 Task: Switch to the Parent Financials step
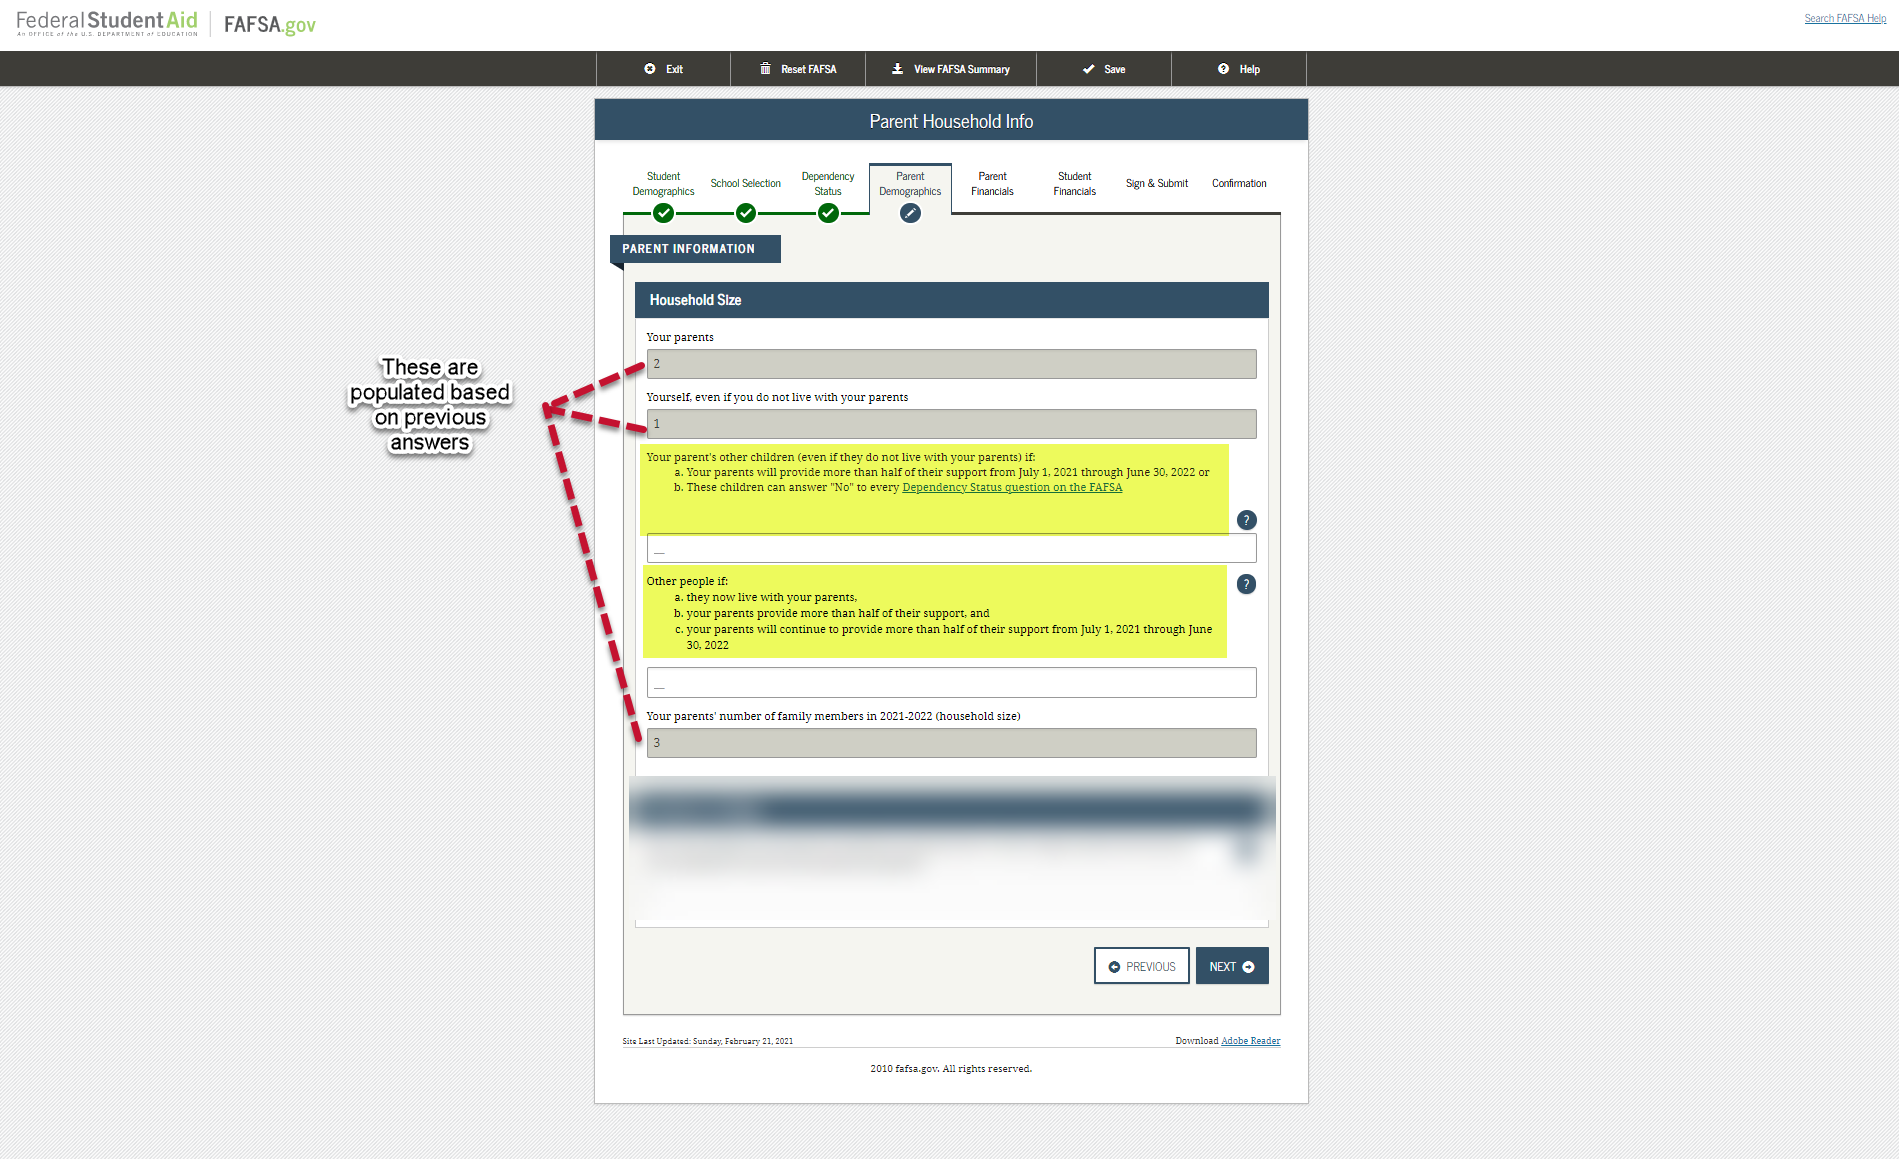pos(992,184)
